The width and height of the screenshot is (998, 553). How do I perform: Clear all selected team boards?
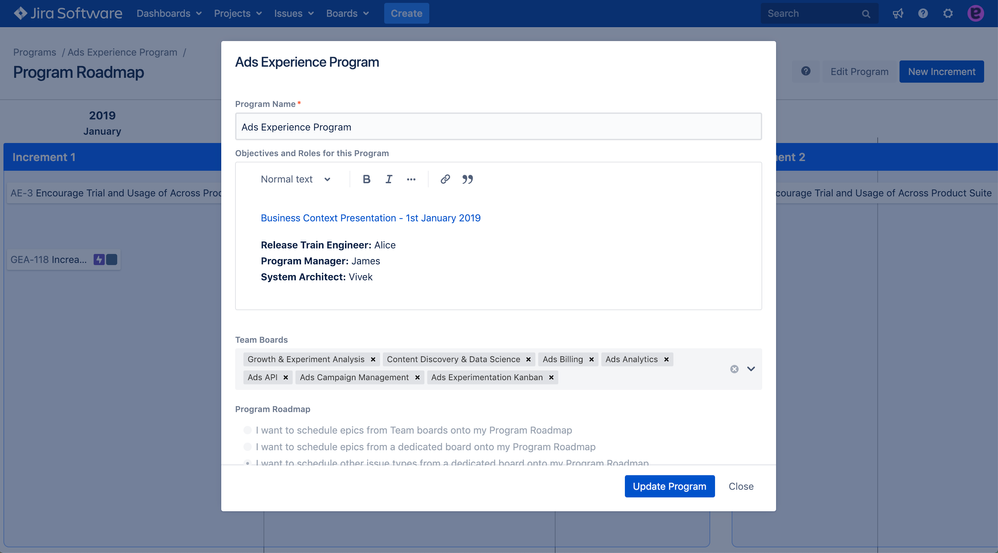point(734,369)
